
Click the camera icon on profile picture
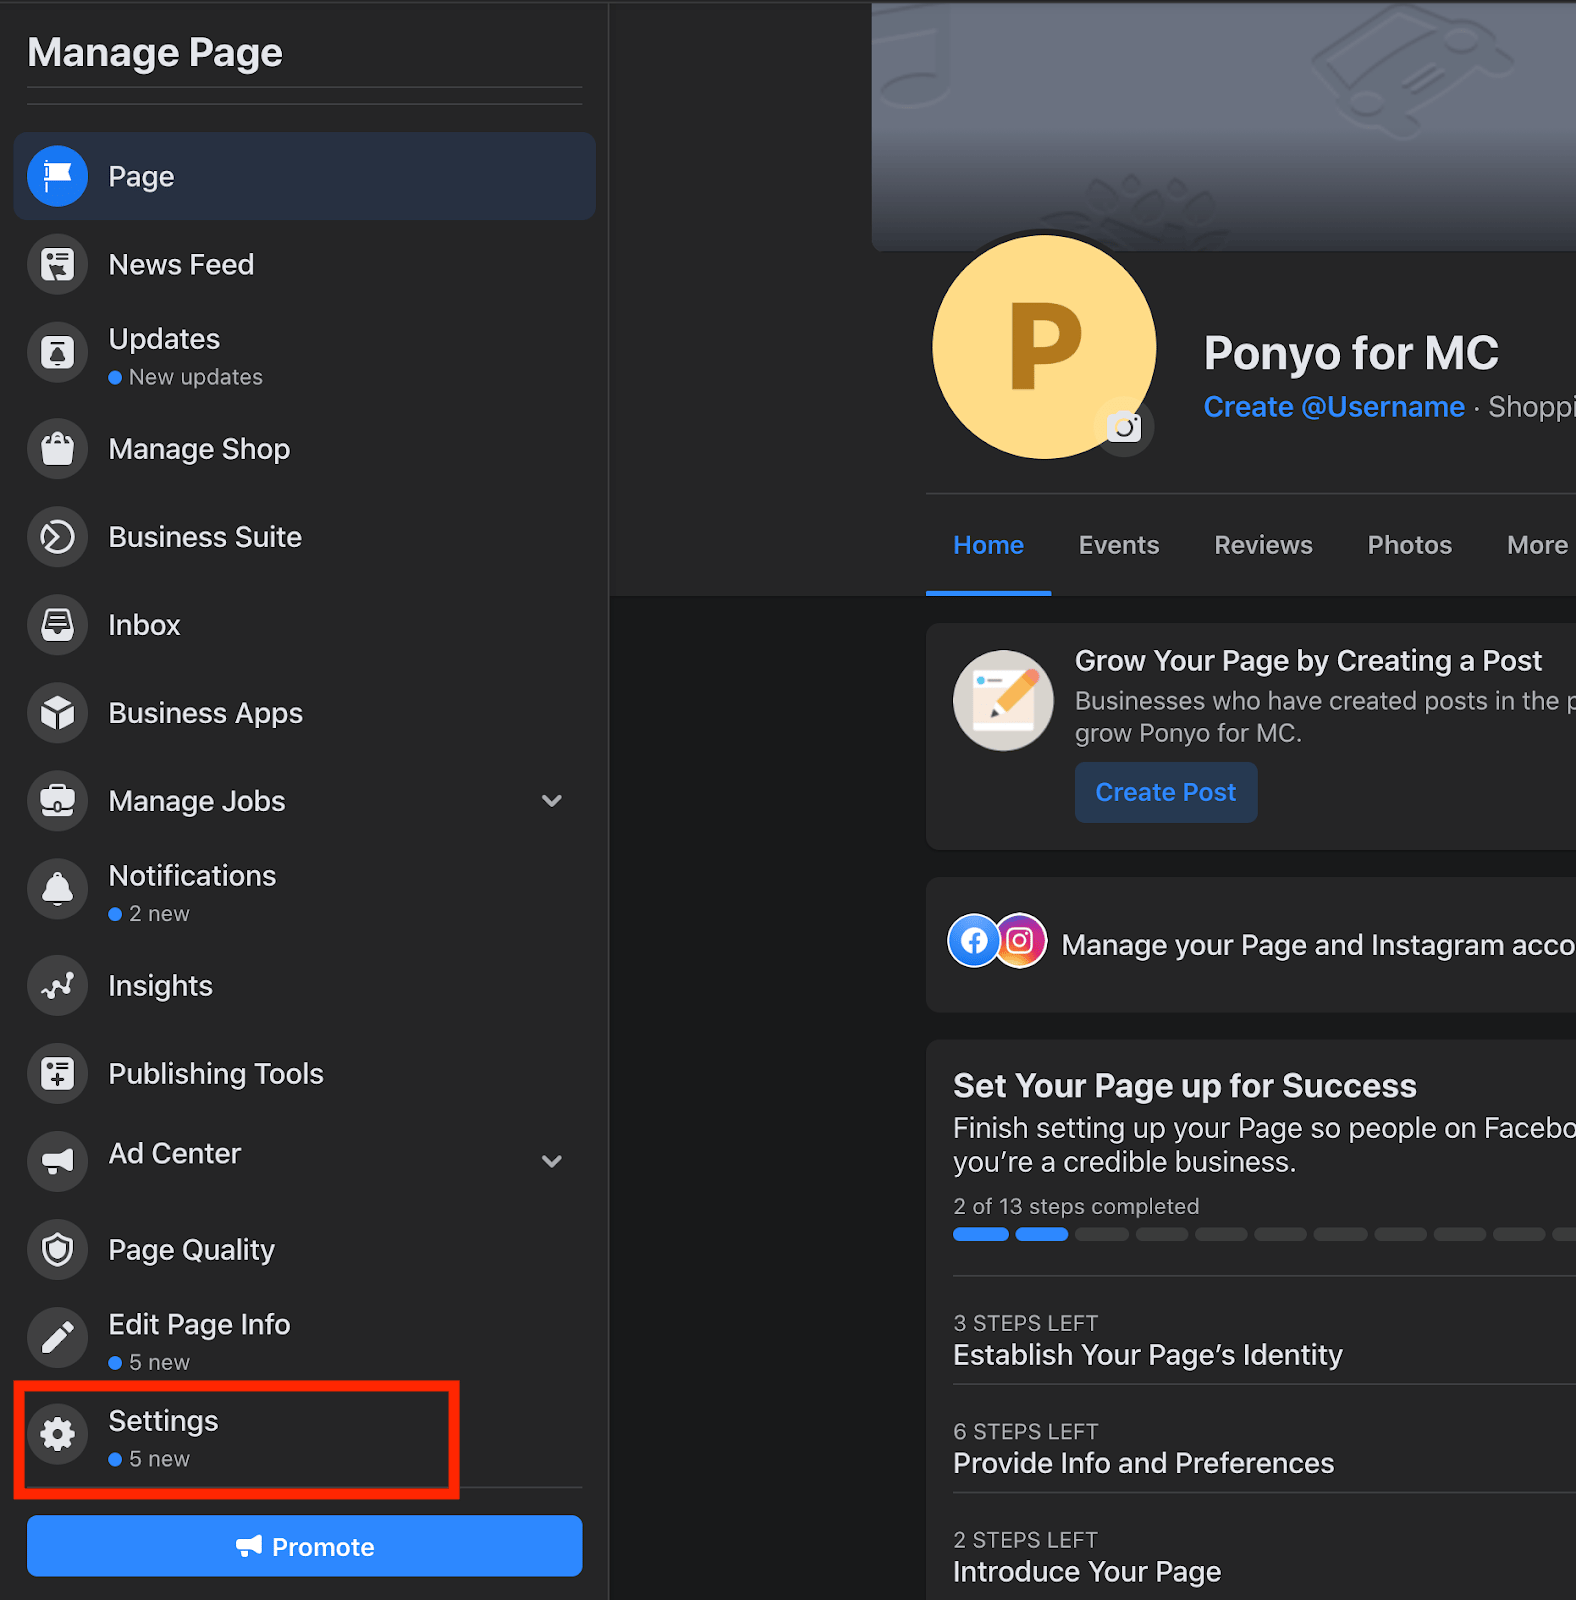point(1124,427)
